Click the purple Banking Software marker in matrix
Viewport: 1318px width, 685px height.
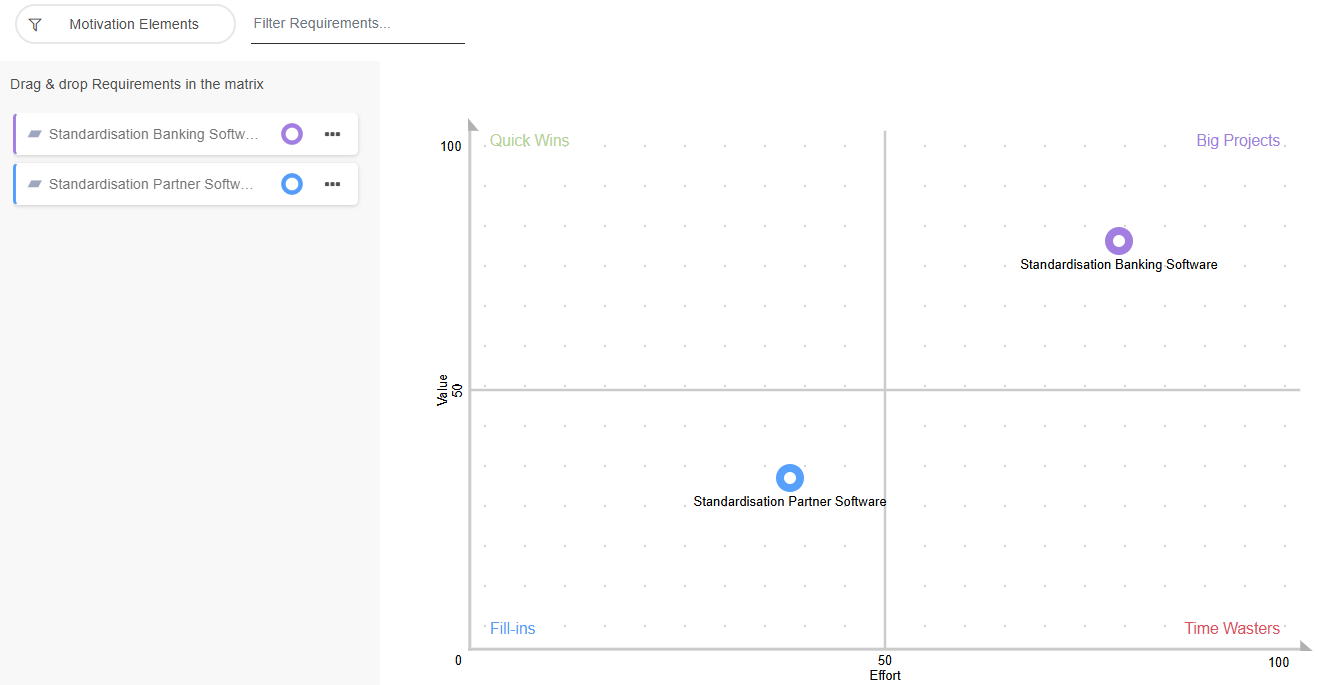coord(1119,241)
